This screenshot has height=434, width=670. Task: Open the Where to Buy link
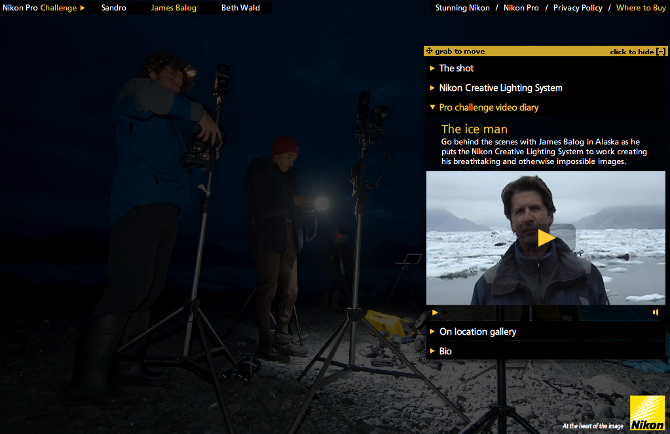(641, 8)
